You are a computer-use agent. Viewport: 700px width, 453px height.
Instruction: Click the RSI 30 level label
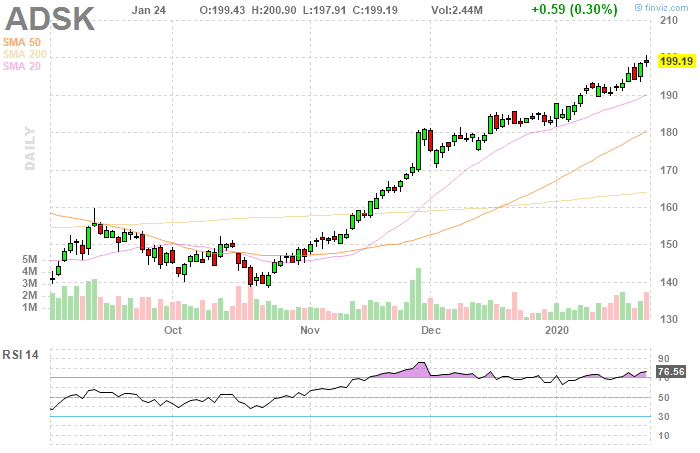tap(664, 417)
